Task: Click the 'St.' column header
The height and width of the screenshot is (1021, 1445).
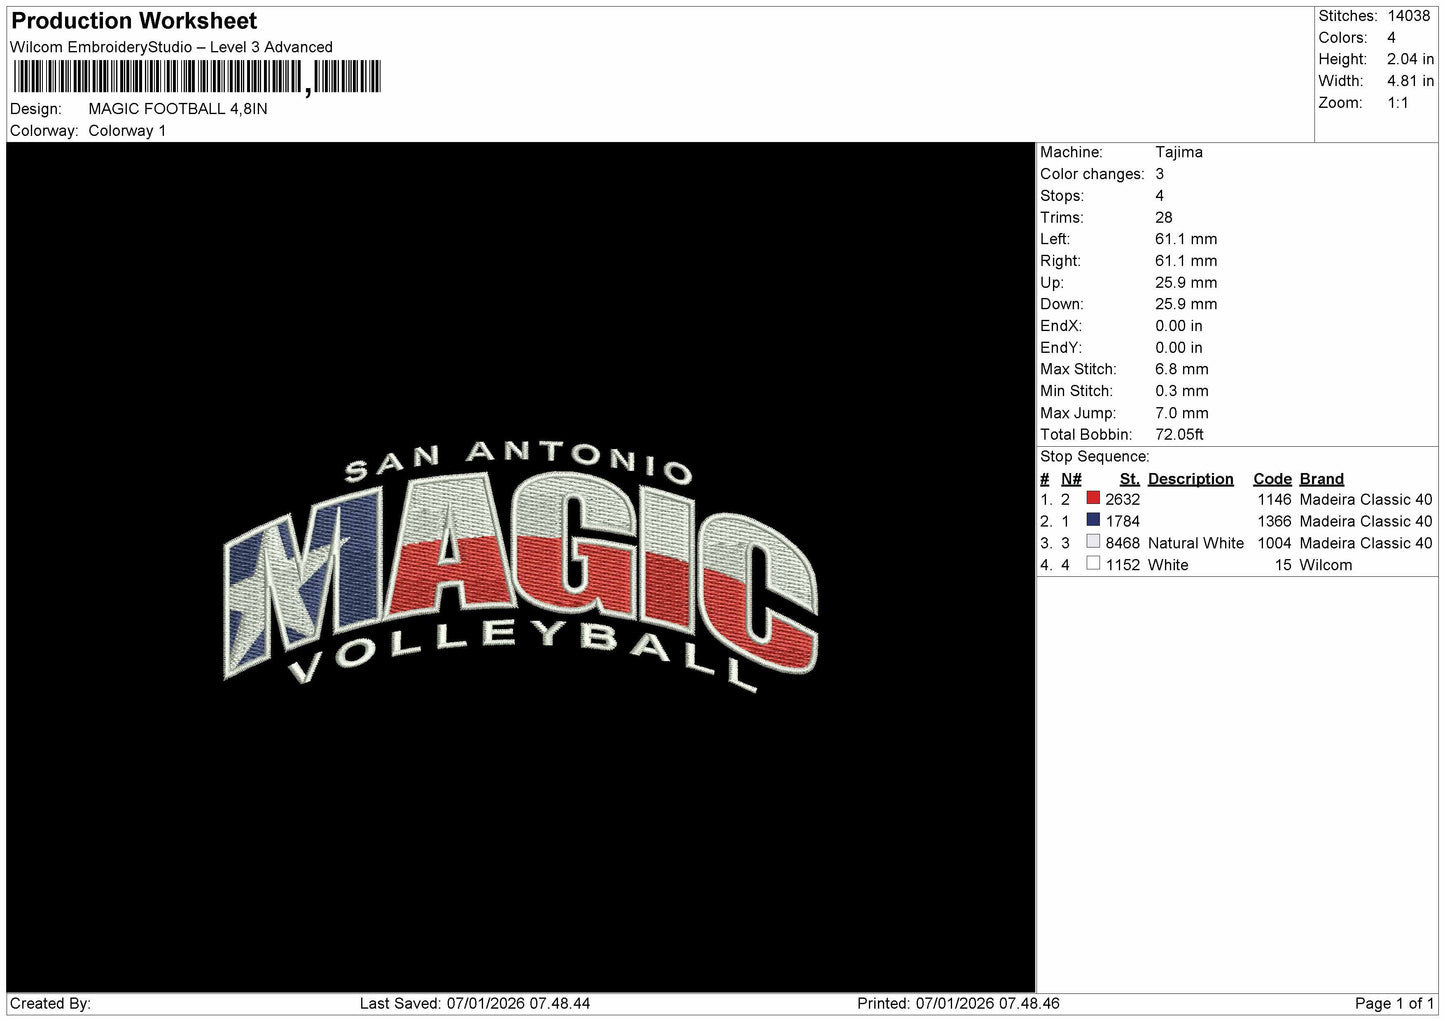Action: [1130, 479]
